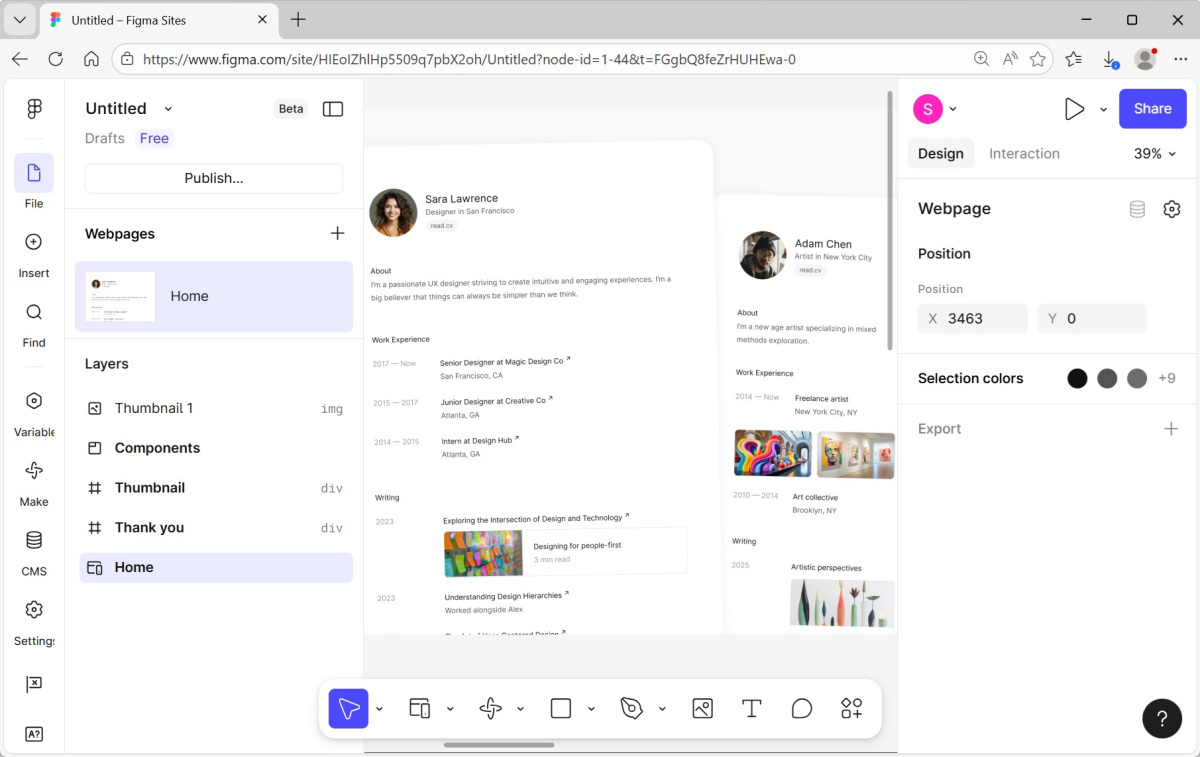1200x757 pixels.
Task: Expand the zoom level 39% dropdown
Action: tap(1155, 154)
